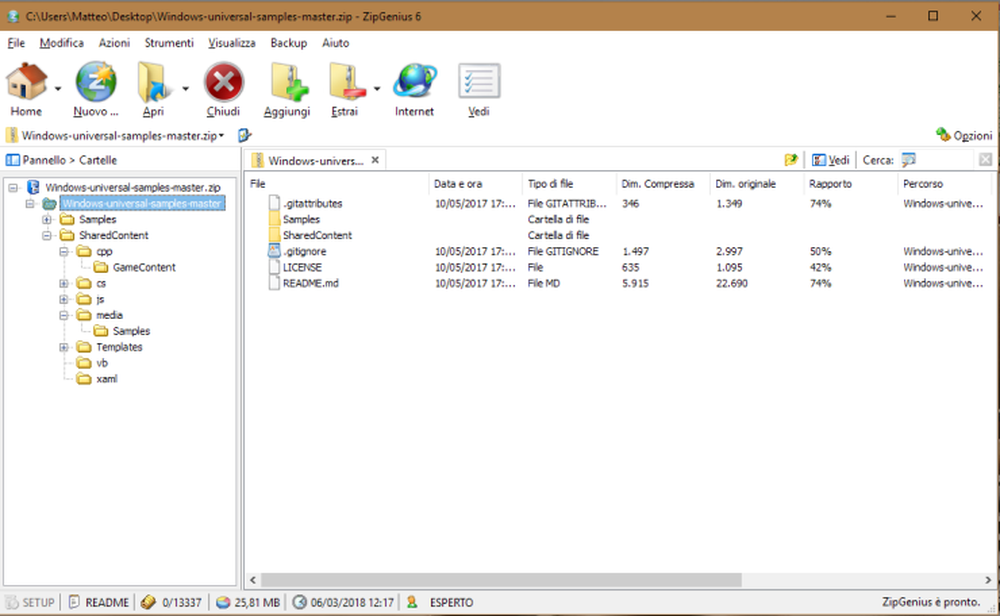The image size is (1000, 616).
Task: Open the Windows-universal-samples-master.zip dropdown
Action: click(x=221, y=136)
